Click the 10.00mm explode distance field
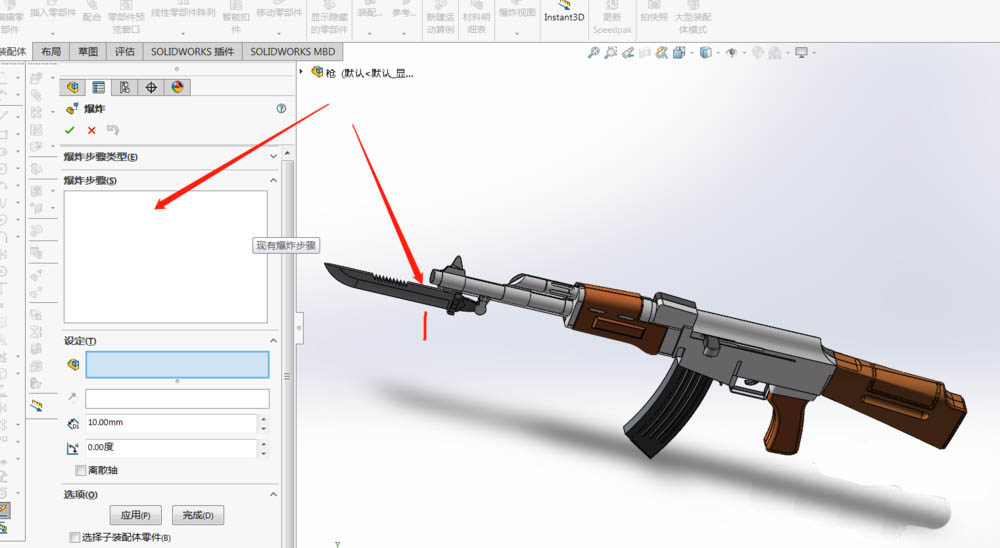 (170, 424)
